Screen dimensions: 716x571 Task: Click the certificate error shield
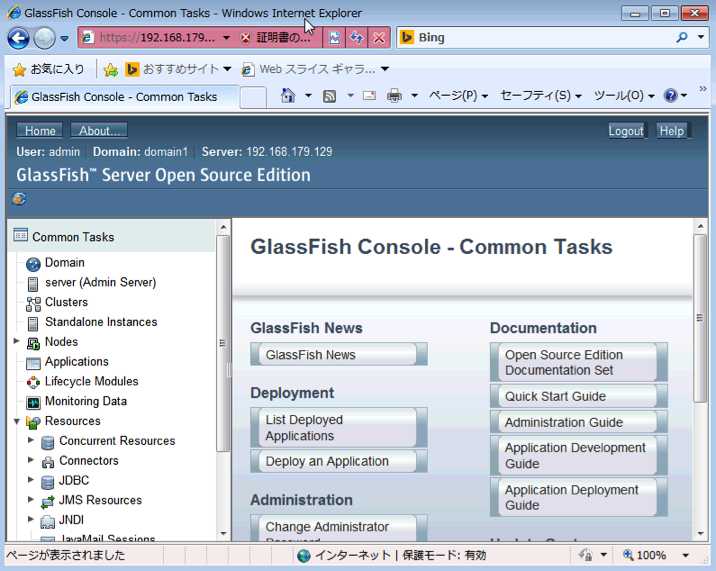tap(246, 37)
